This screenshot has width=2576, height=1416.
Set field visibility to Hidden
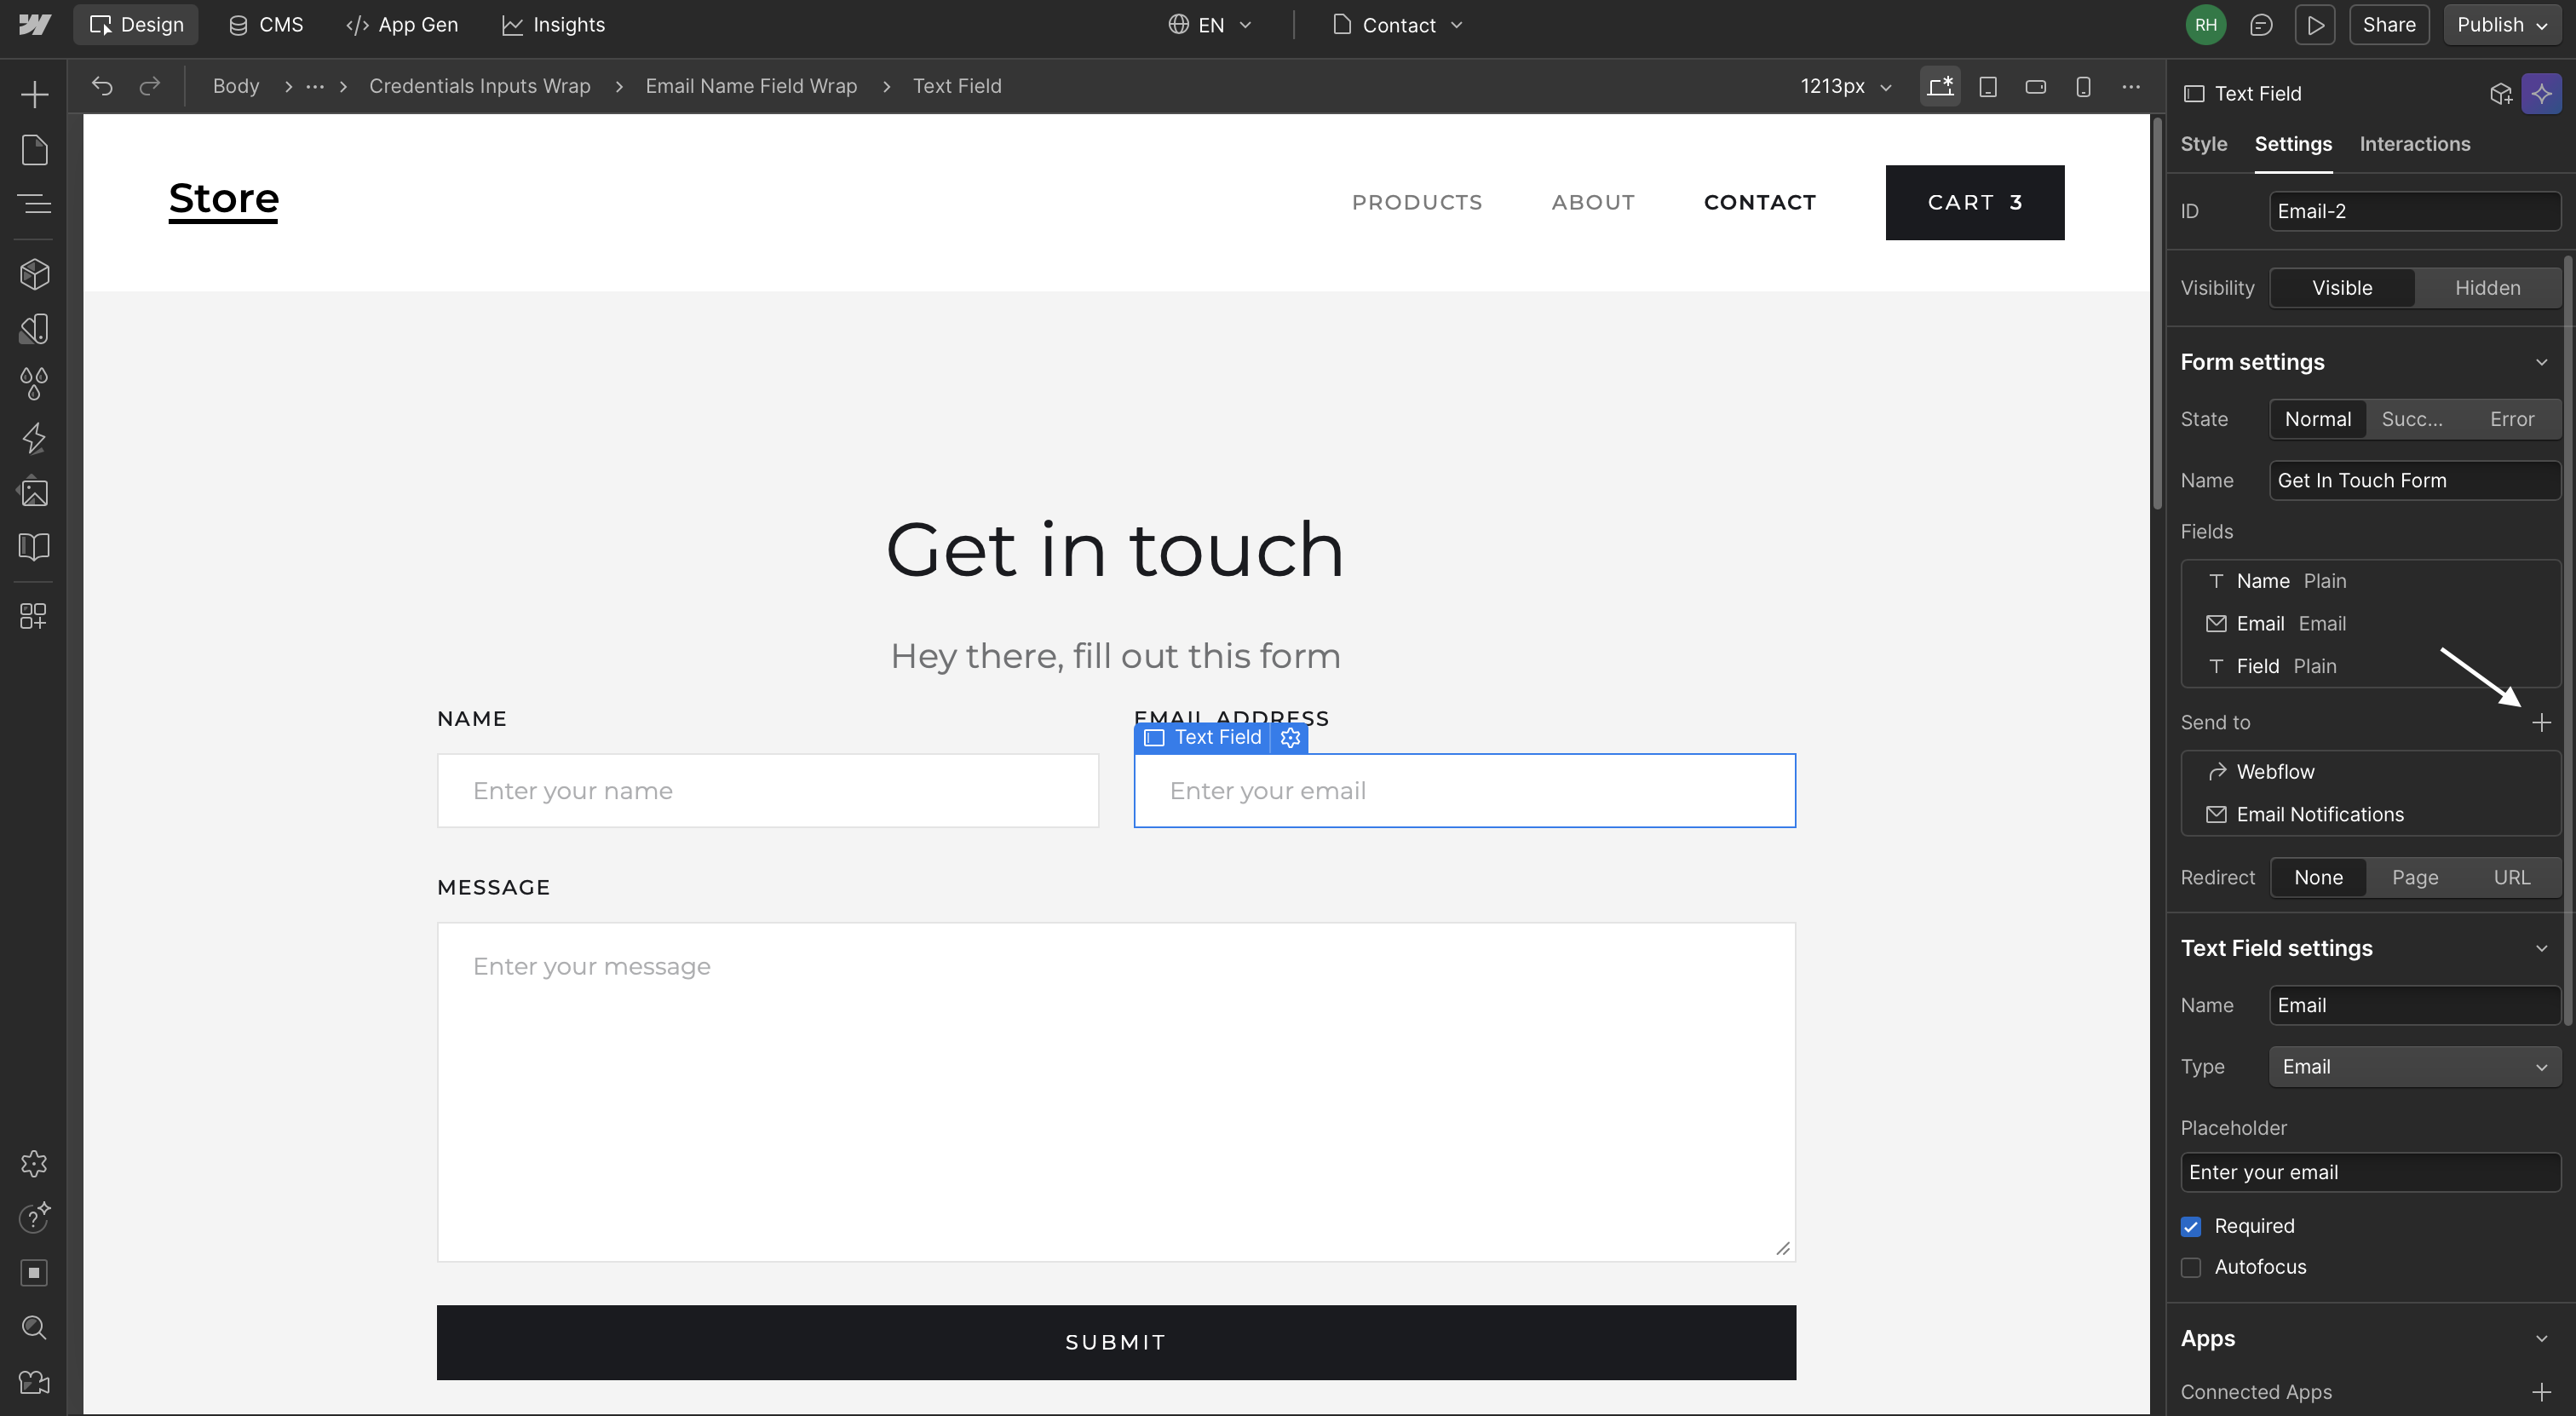2488,287
